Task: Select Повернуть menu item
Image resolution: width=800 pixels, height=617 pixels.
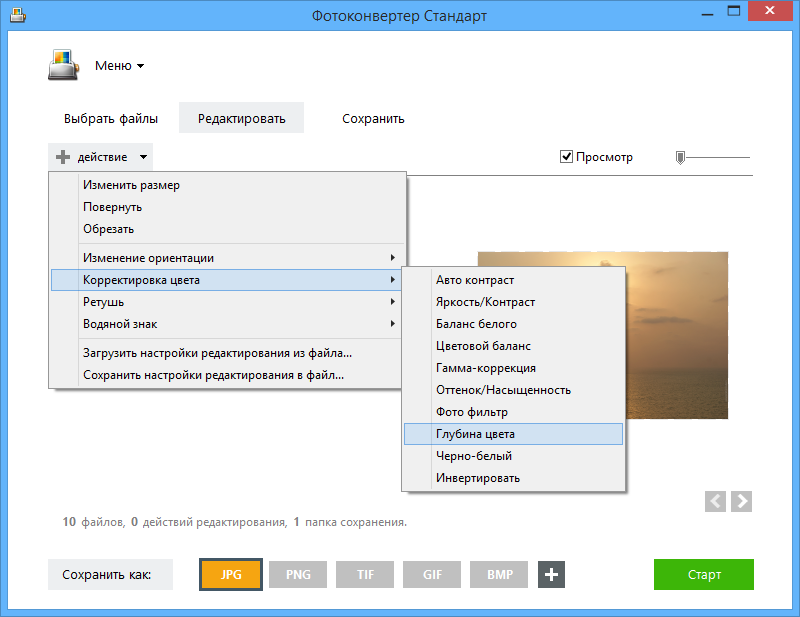Action: [227, 207]
